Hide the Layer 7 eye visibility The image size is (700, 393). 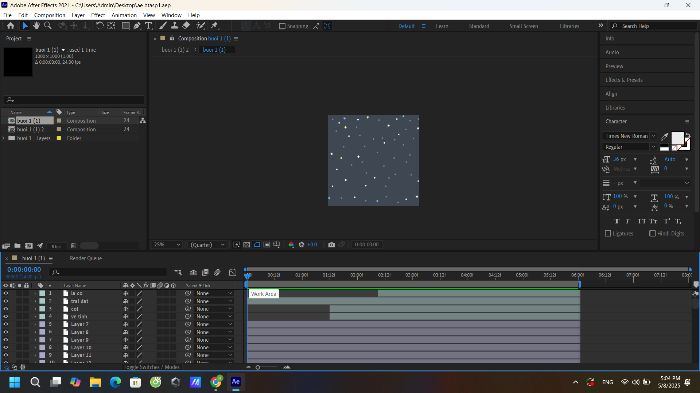tap(6, 324)
